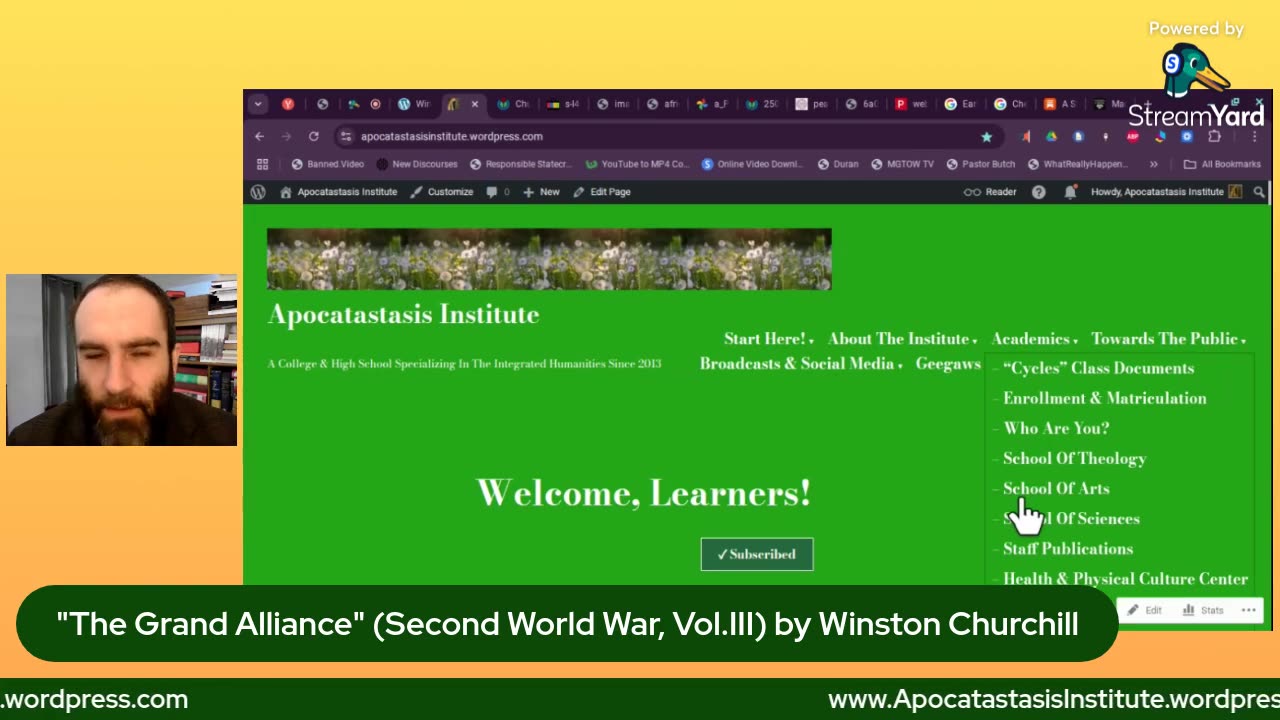Select Enrollment & Matriculation submenu item

[x=1104, y=398]
